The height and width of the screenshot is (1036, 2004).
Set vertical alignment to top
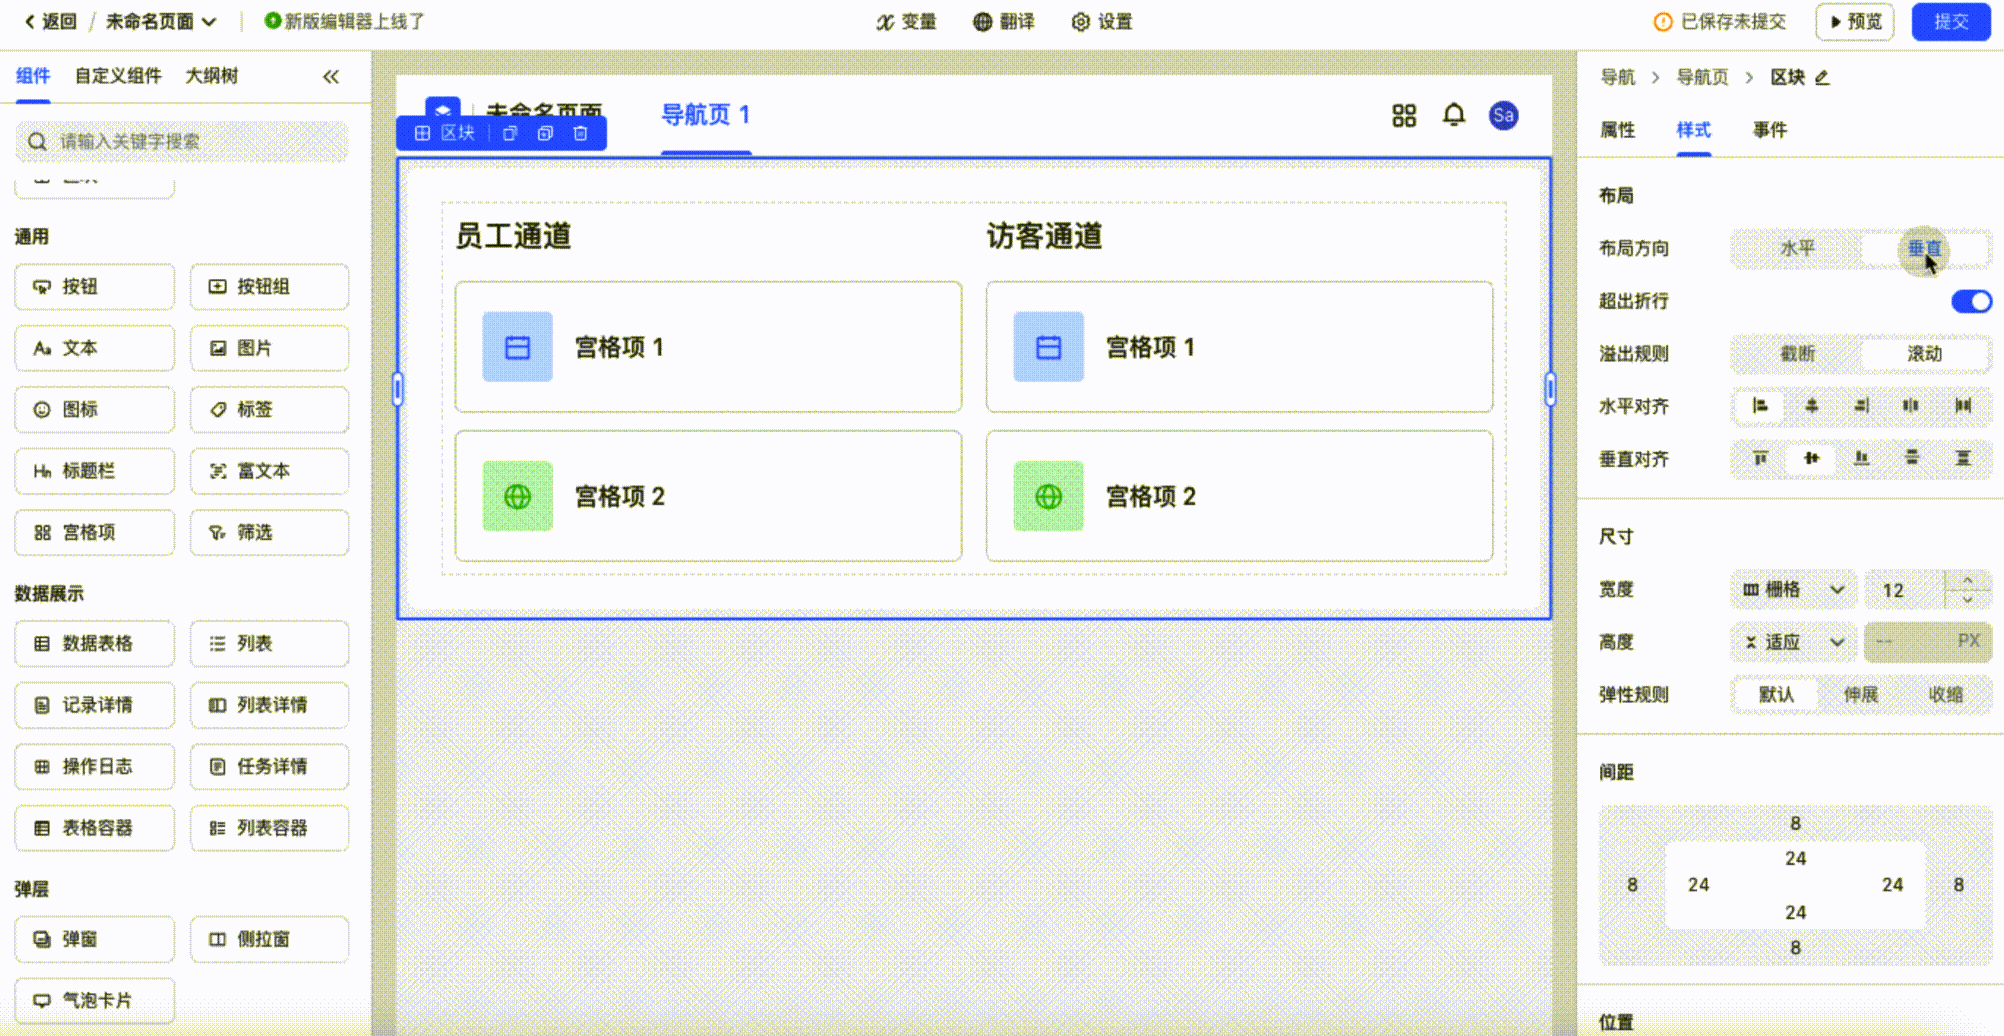(1760, 459)
